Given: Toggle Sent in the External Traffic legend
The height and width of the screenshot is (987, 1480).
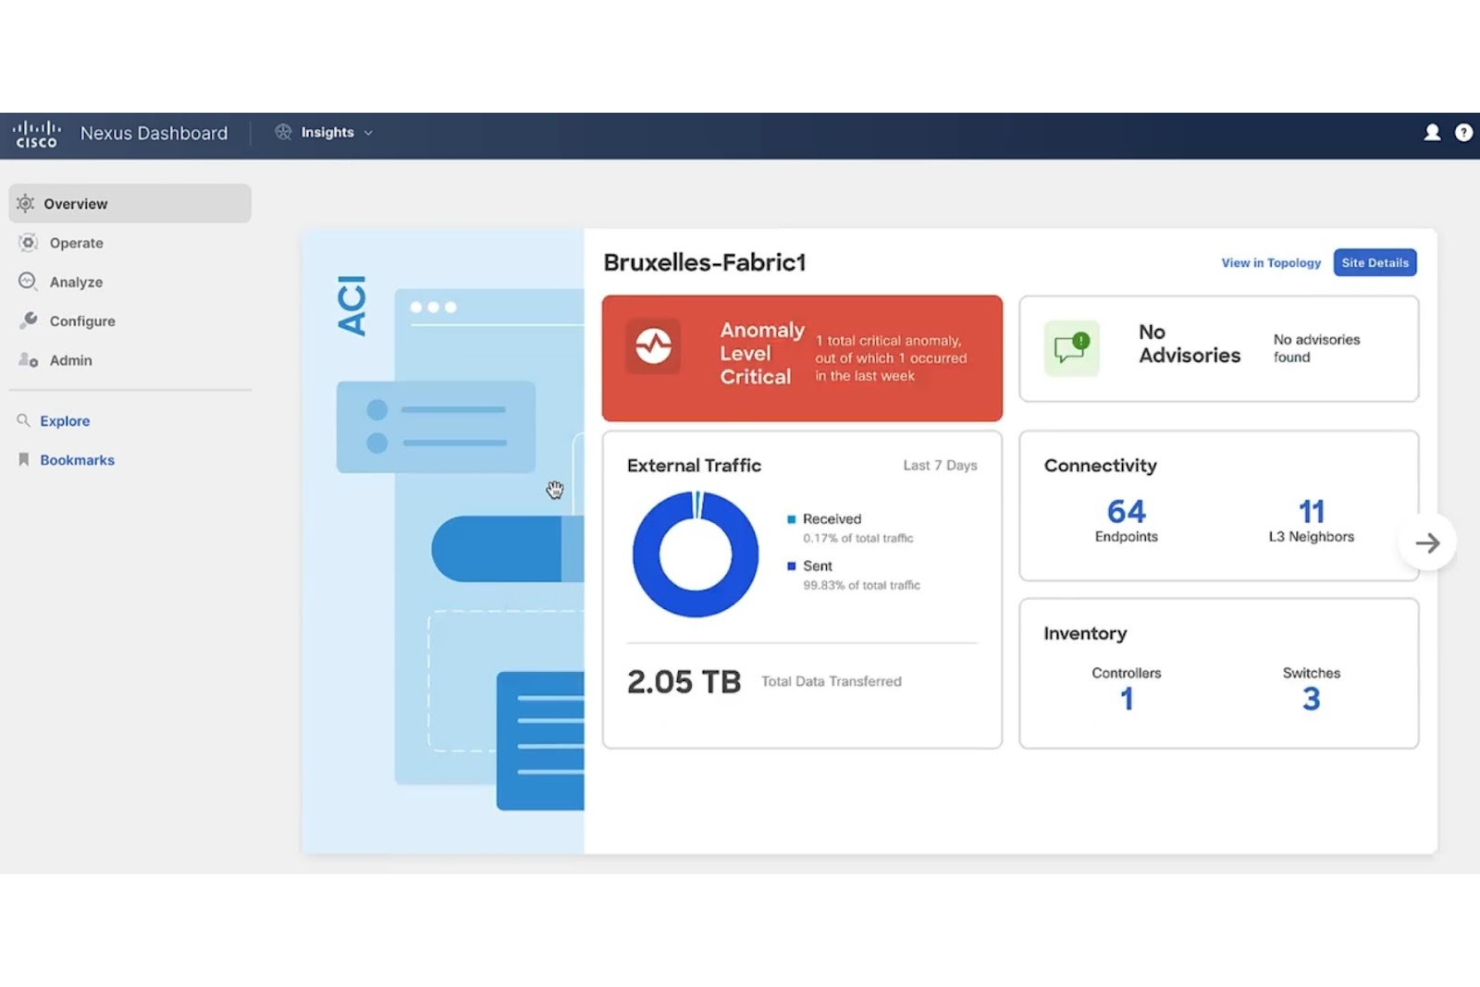Looking at the screenshot, I should pyautogui.click(x=816, y=565).
